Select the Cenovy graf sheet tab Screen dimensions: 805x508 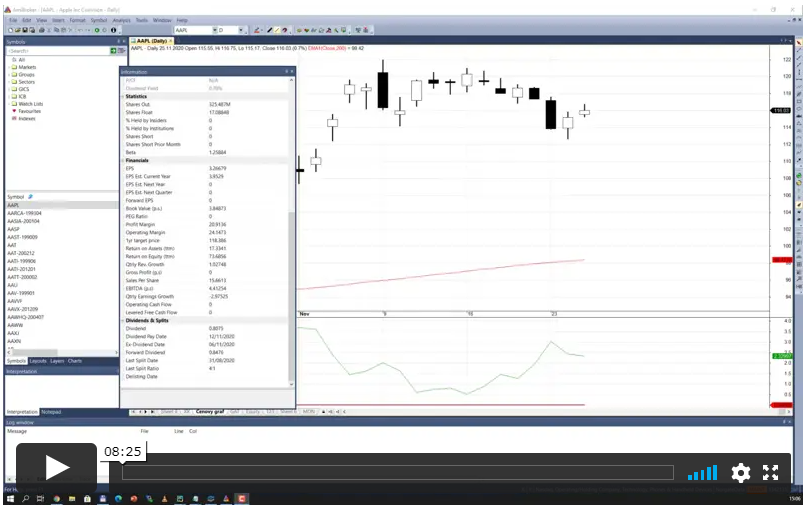tap(210, 412)
